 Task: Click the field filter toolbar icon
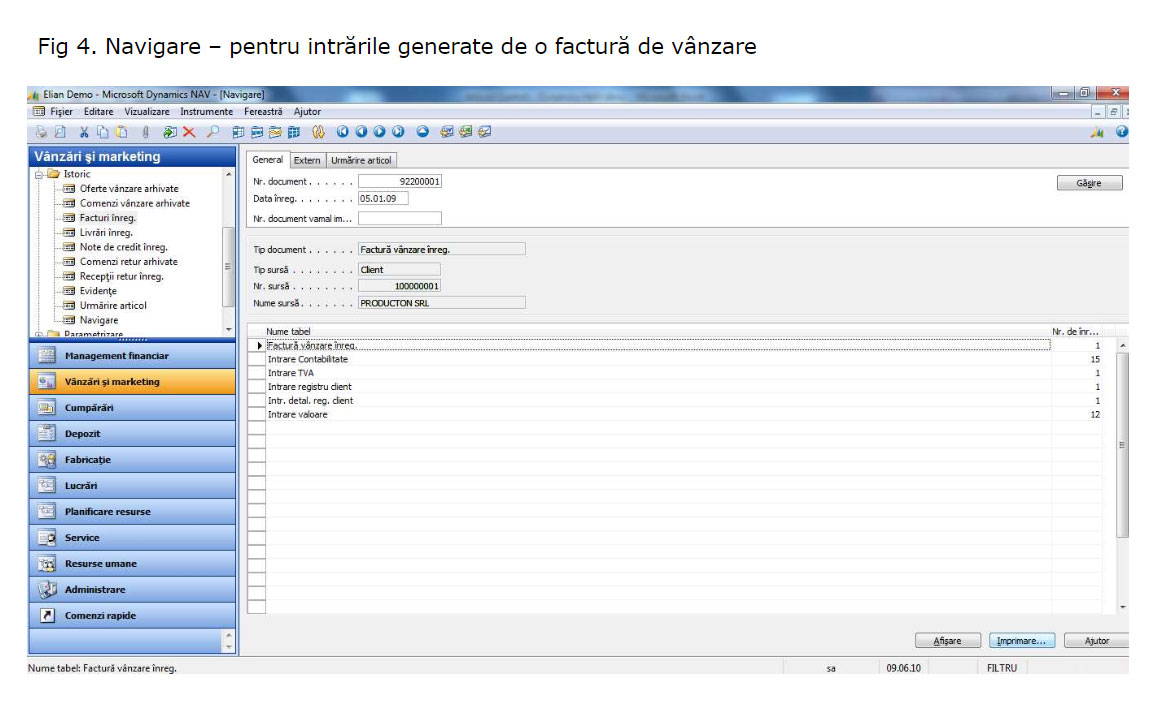238,132
